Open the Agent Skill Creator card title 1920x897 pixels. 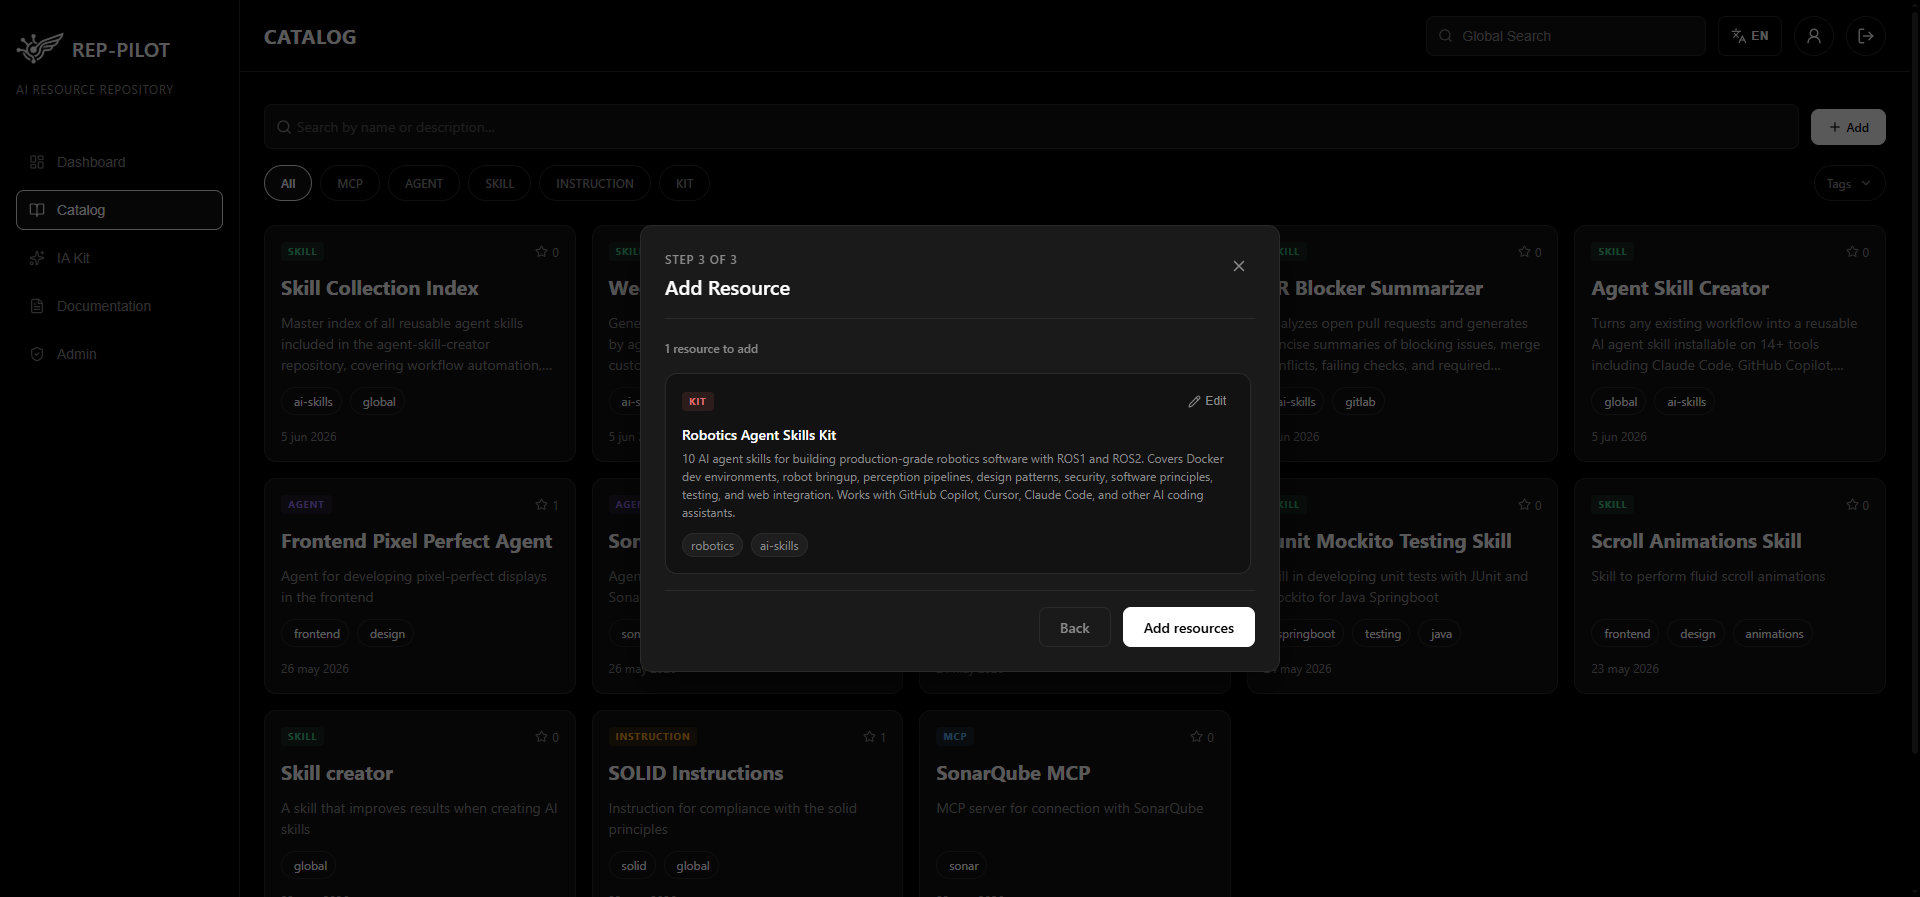1680,288
